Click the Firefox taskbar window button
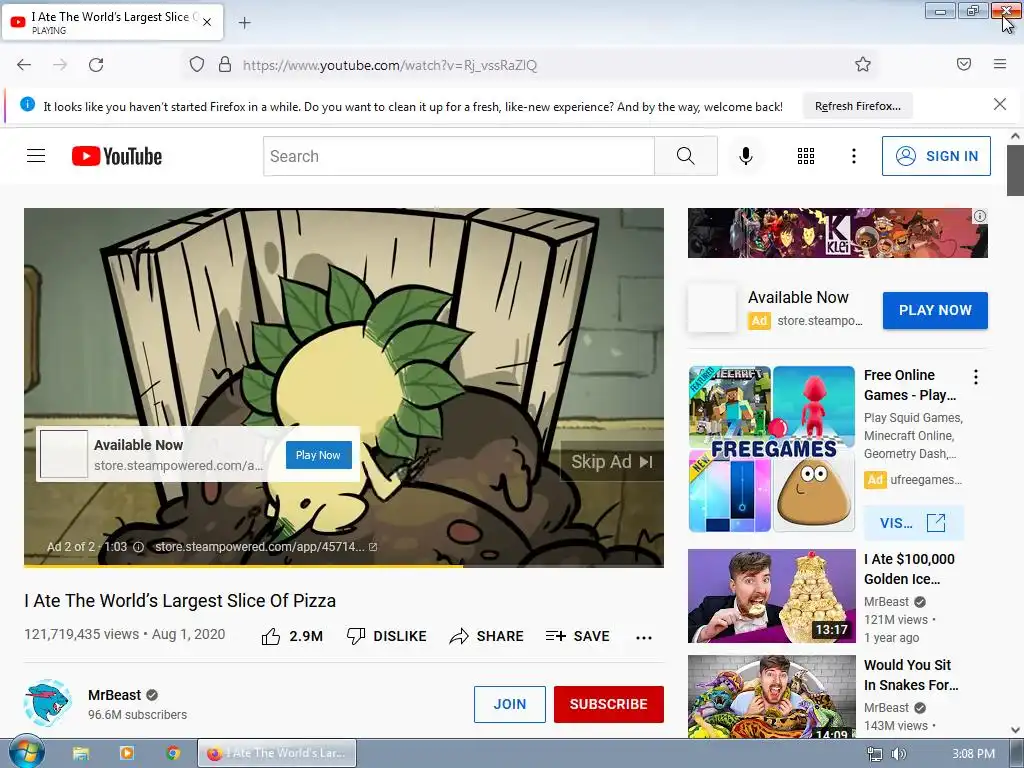Image resolution: width=1024 pixels, height=768 pixels. point(277,753)
